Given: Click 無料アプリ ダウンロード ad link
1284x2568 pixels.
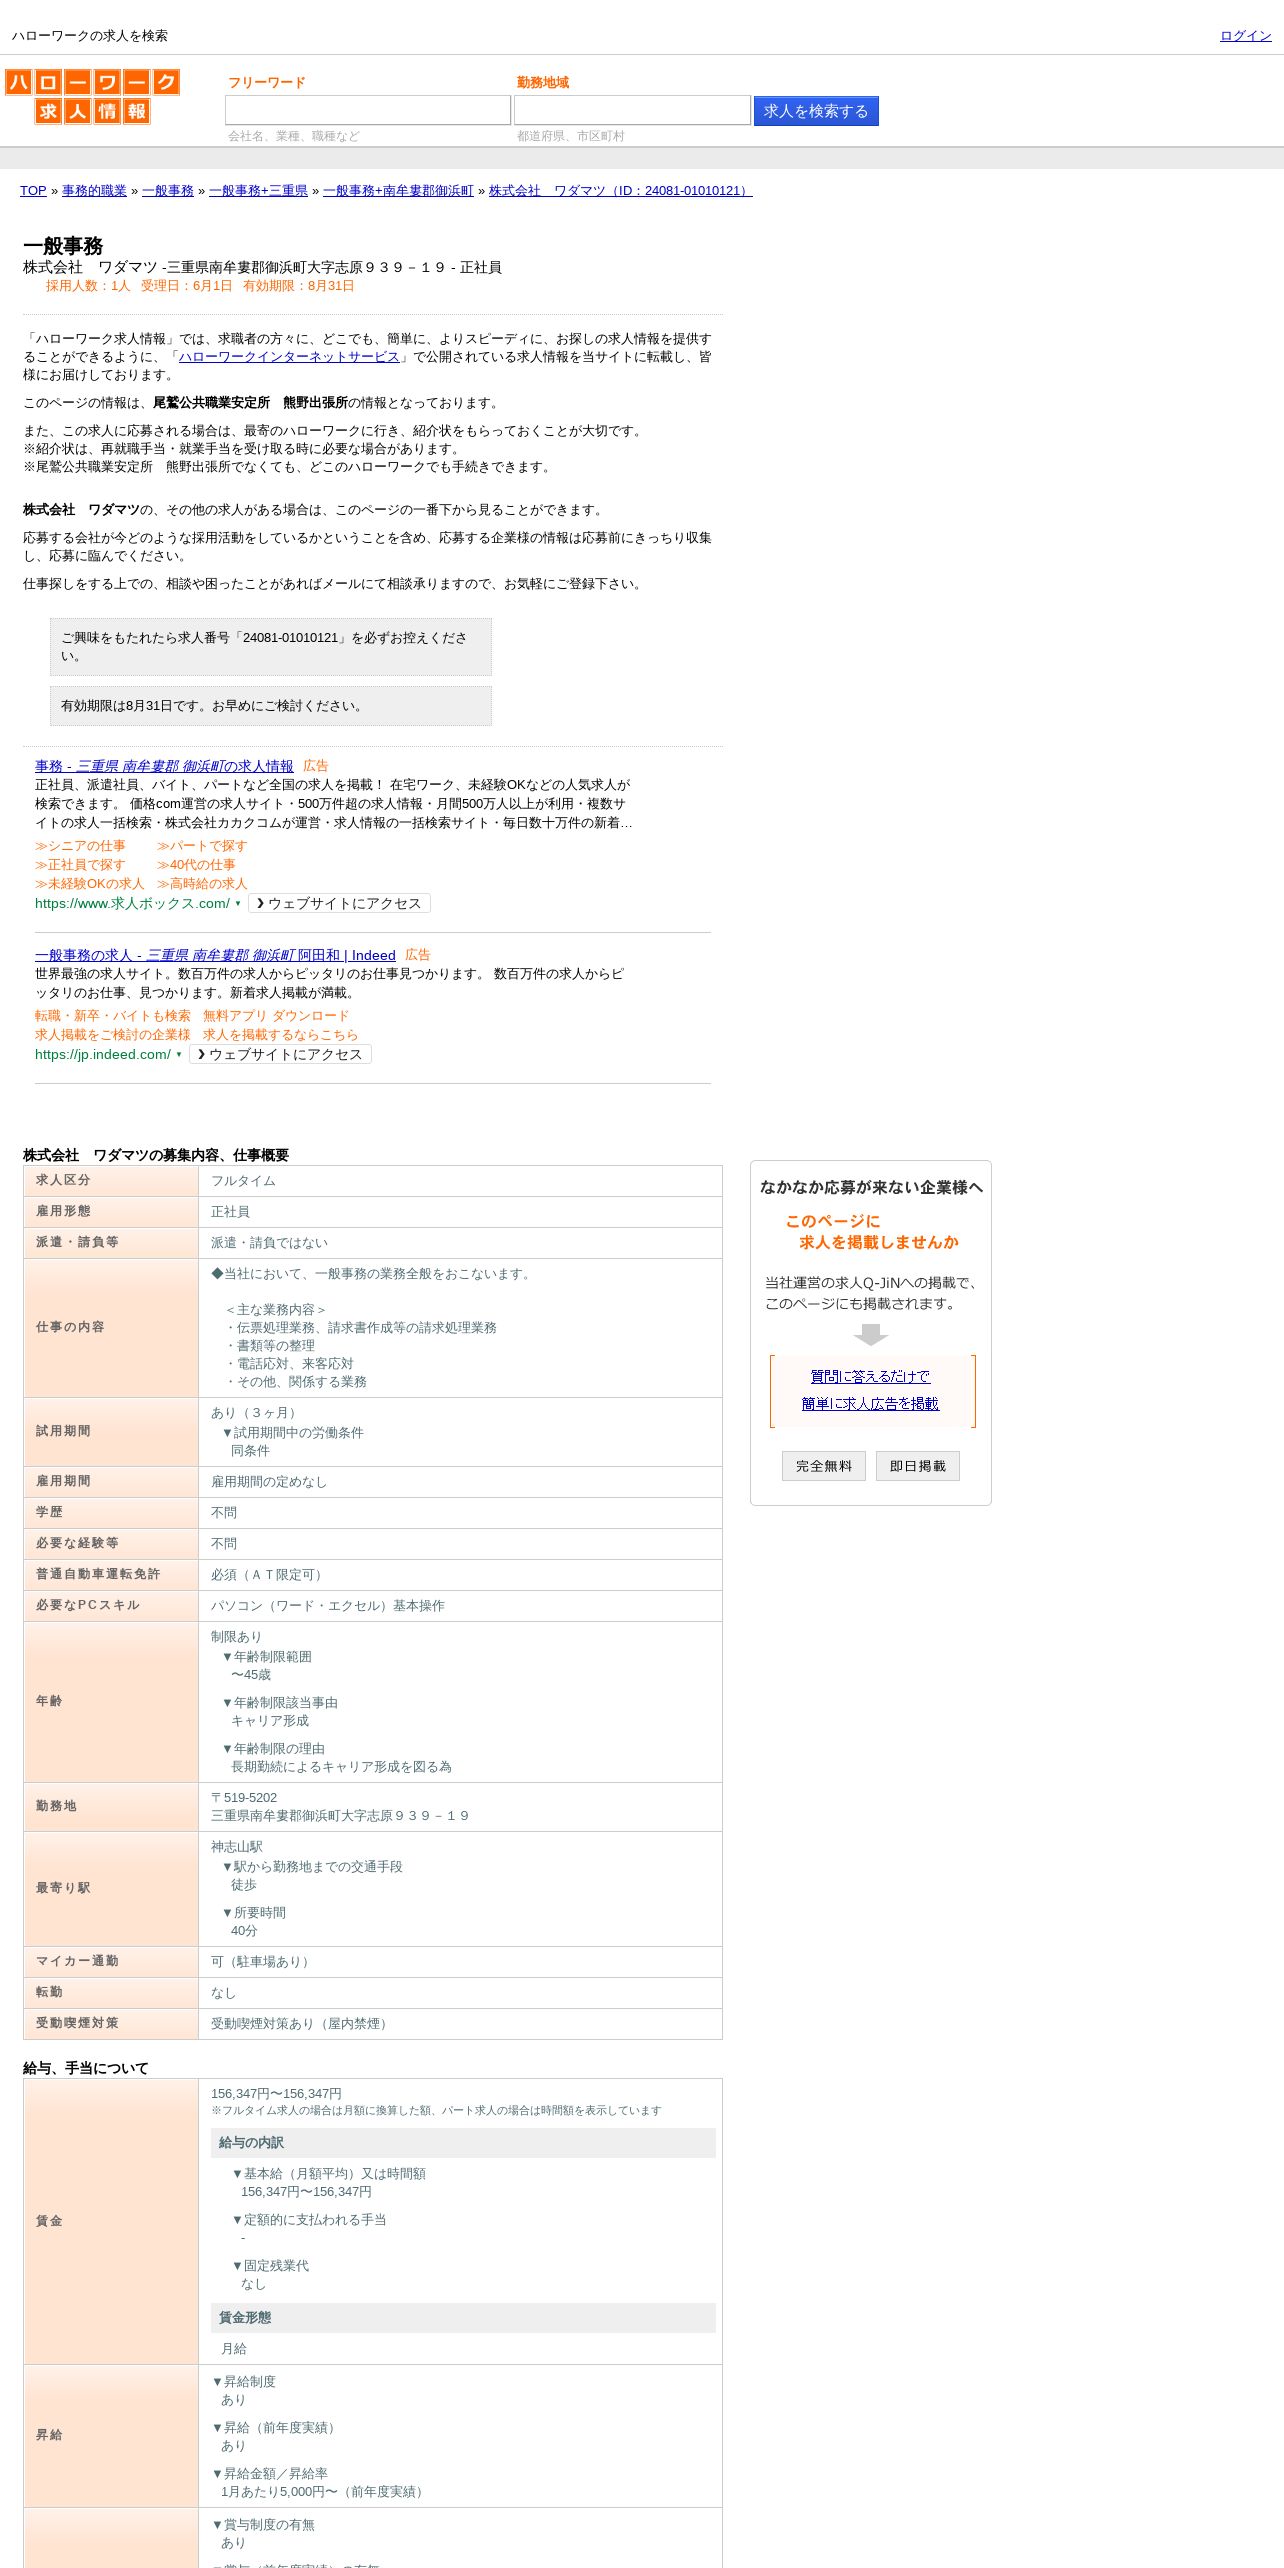Looking at the screenshot, I should 276,1016.
